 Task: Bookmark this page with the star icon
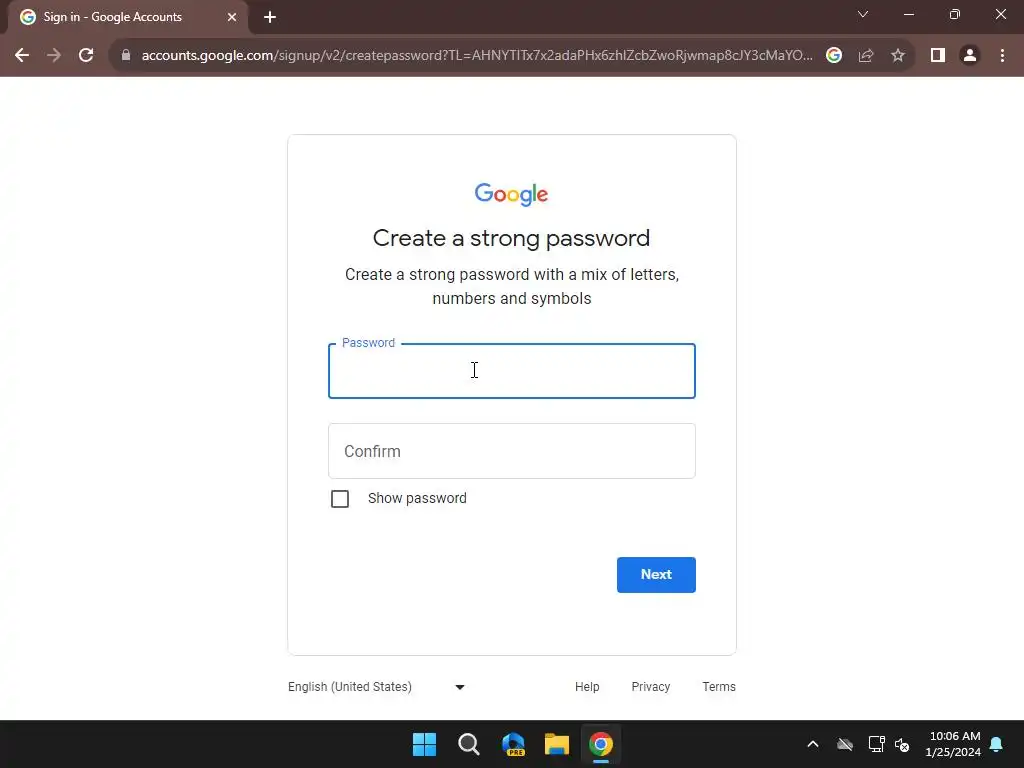898,56
